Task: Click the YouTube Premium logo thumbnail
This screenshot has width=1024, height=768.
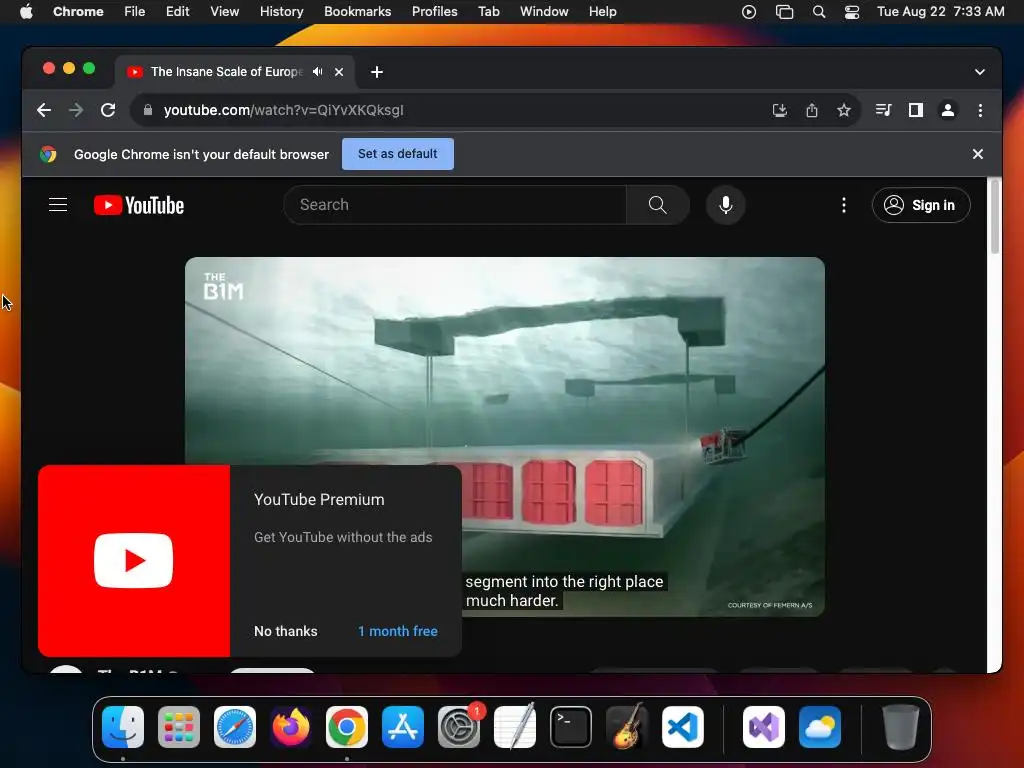Action: point(134,561)
